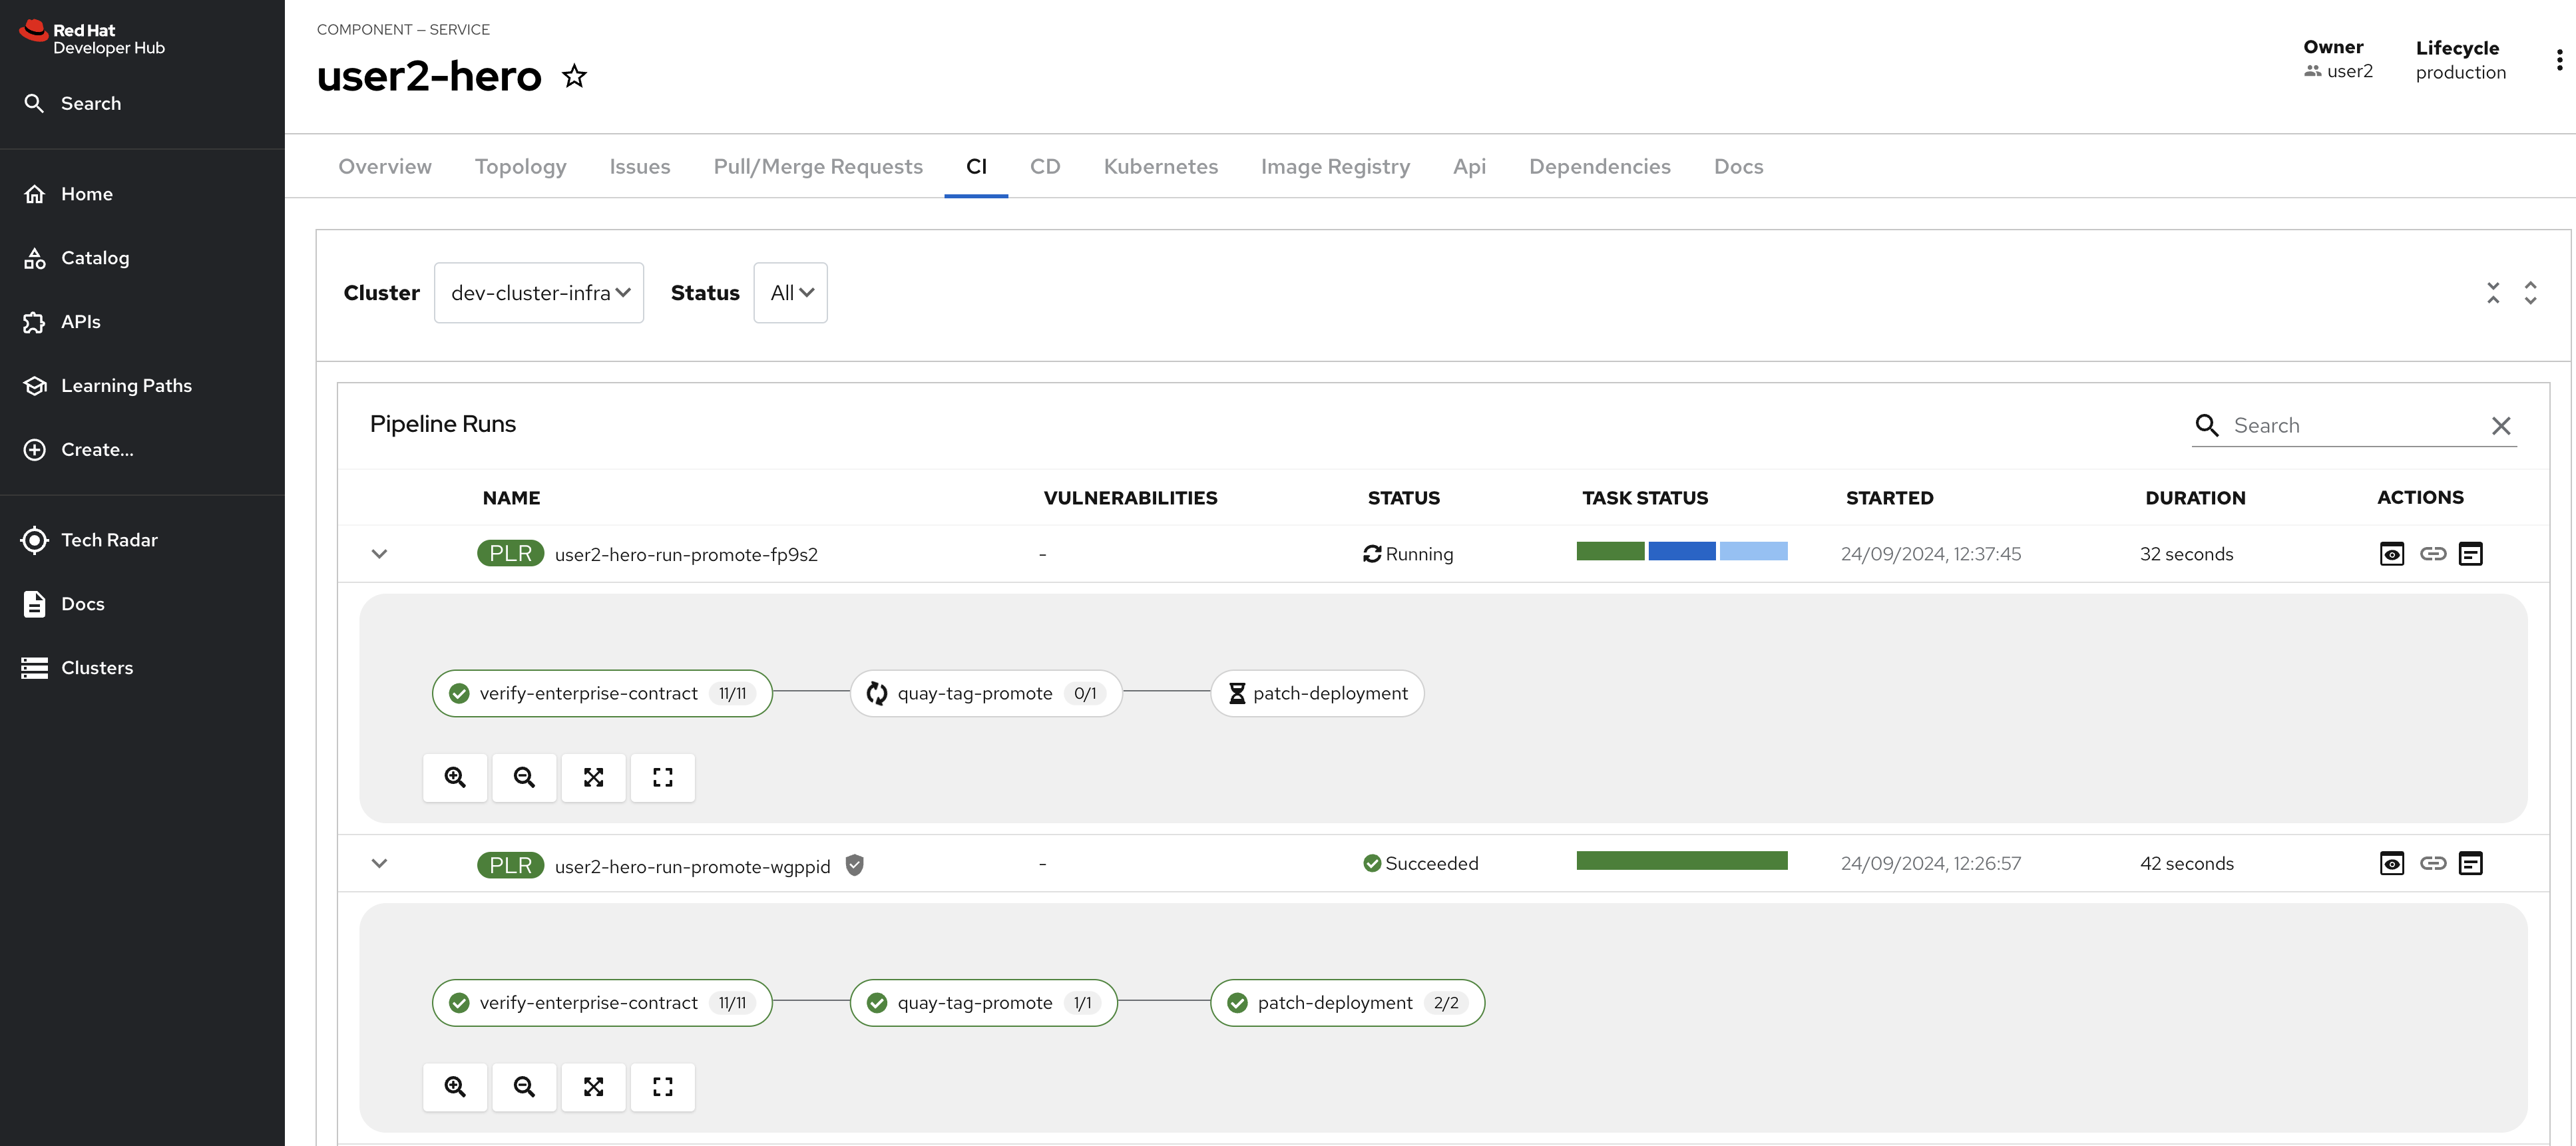This screenshot has width=2576, height=1146.
Task: Open the Dependencies tab
Action: click(x=1599, y=167)
